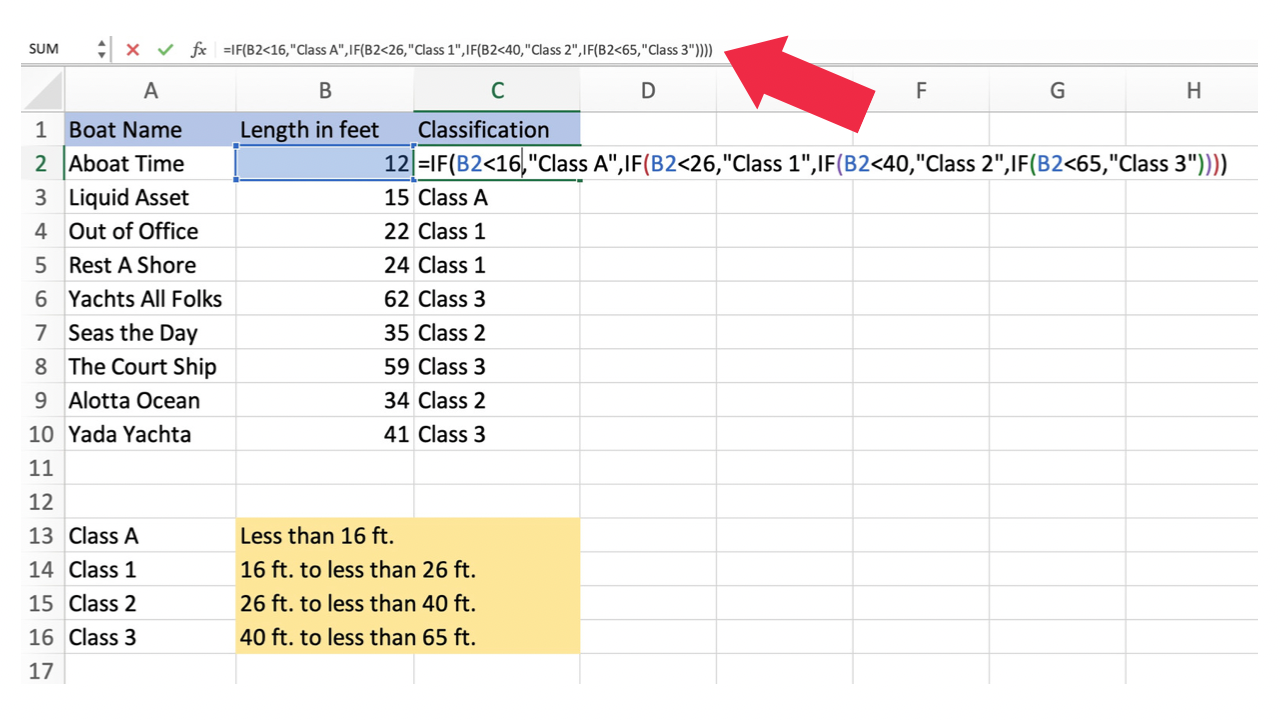Select cell C10 showing Class 3

(x=497, y=434)
